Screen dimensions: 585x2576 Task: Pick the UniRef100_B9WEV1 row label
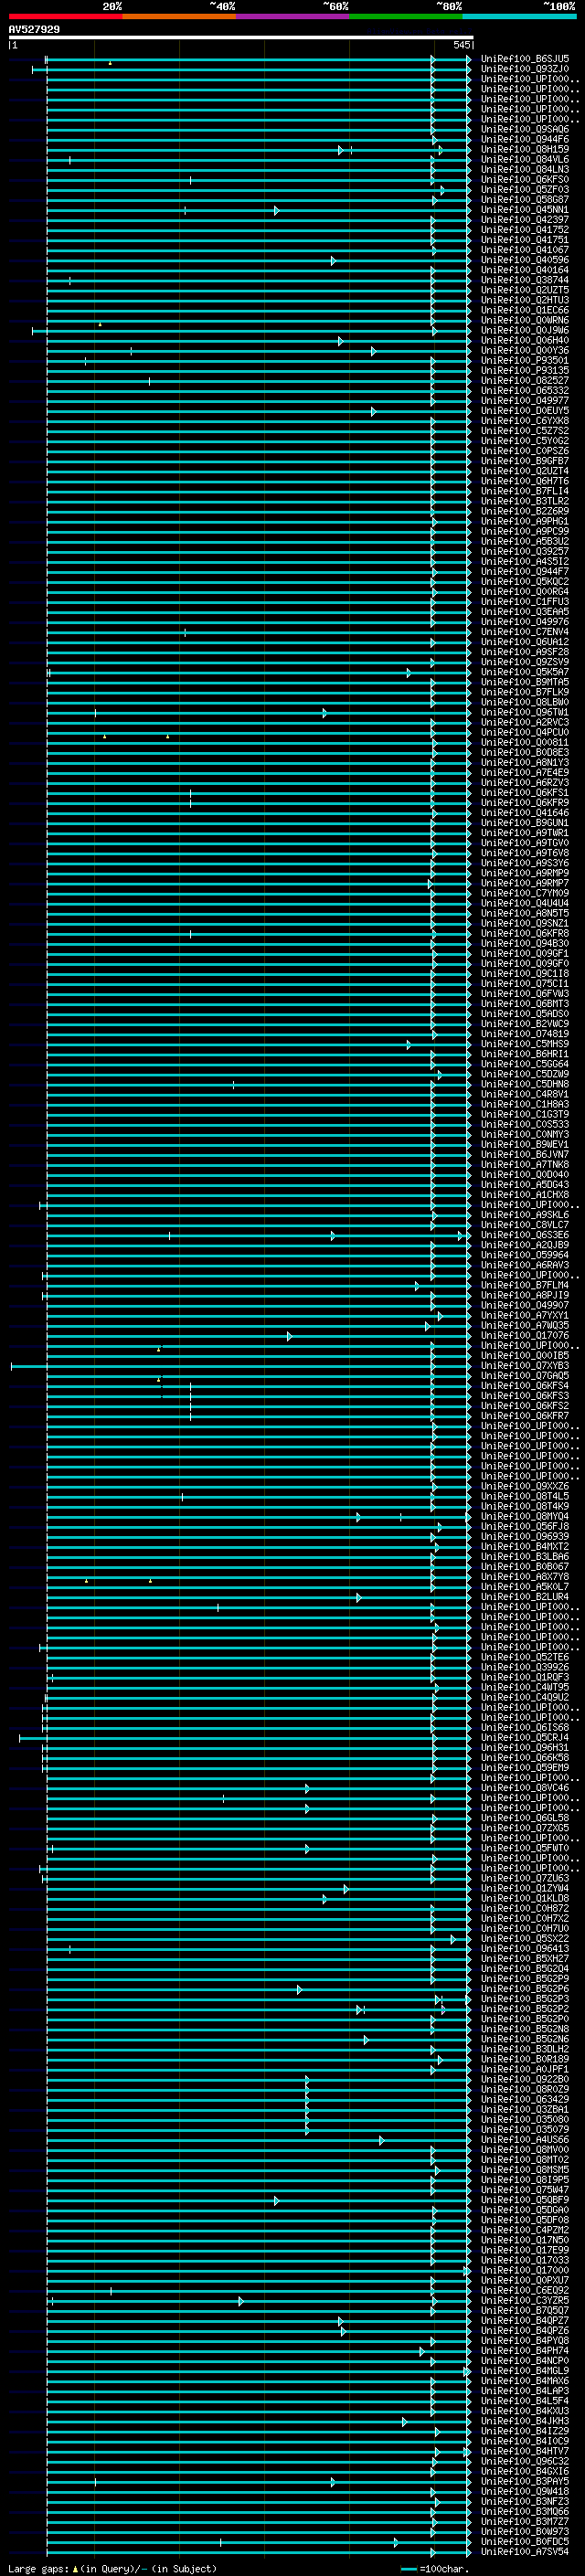coord(525,1144)
